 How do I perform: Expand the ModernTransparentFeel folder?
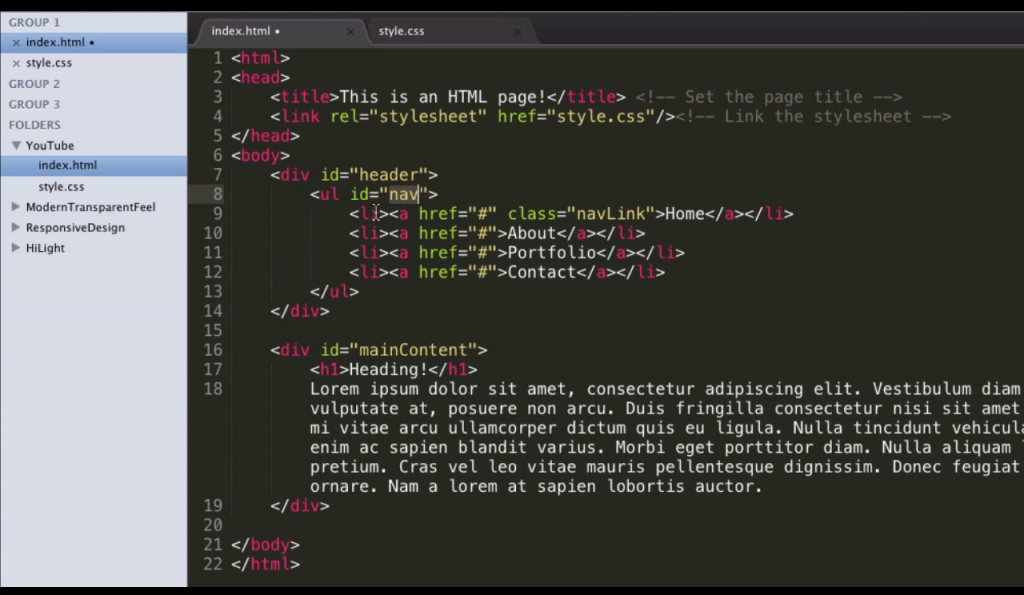(15, 207)
